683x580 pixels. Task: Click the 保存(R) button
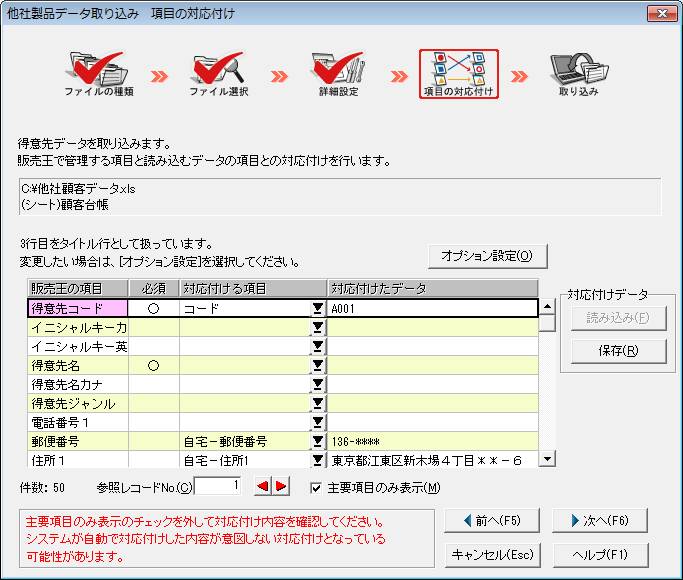click(x=618, y=351)
